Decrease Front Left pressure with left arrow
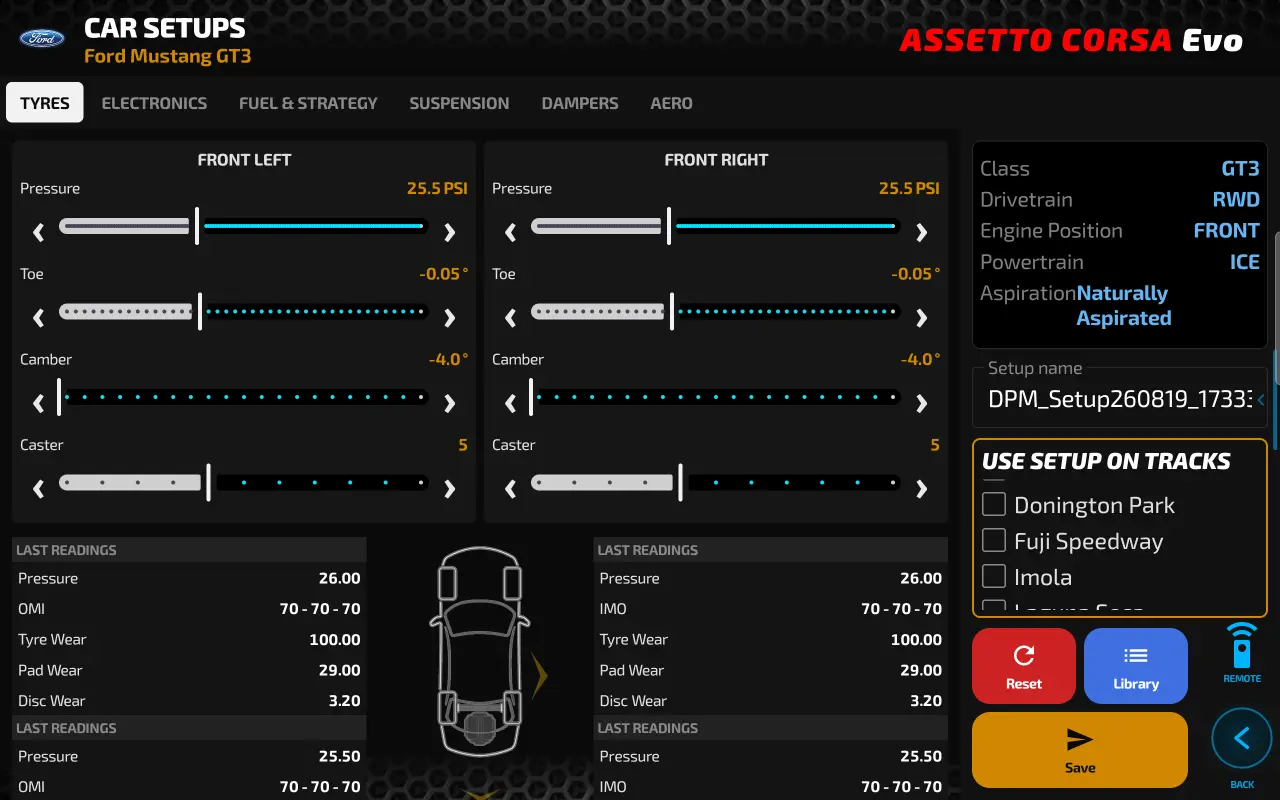This screenshot has width=1280, height=800. pyautogui.click(x=39, y=233)
